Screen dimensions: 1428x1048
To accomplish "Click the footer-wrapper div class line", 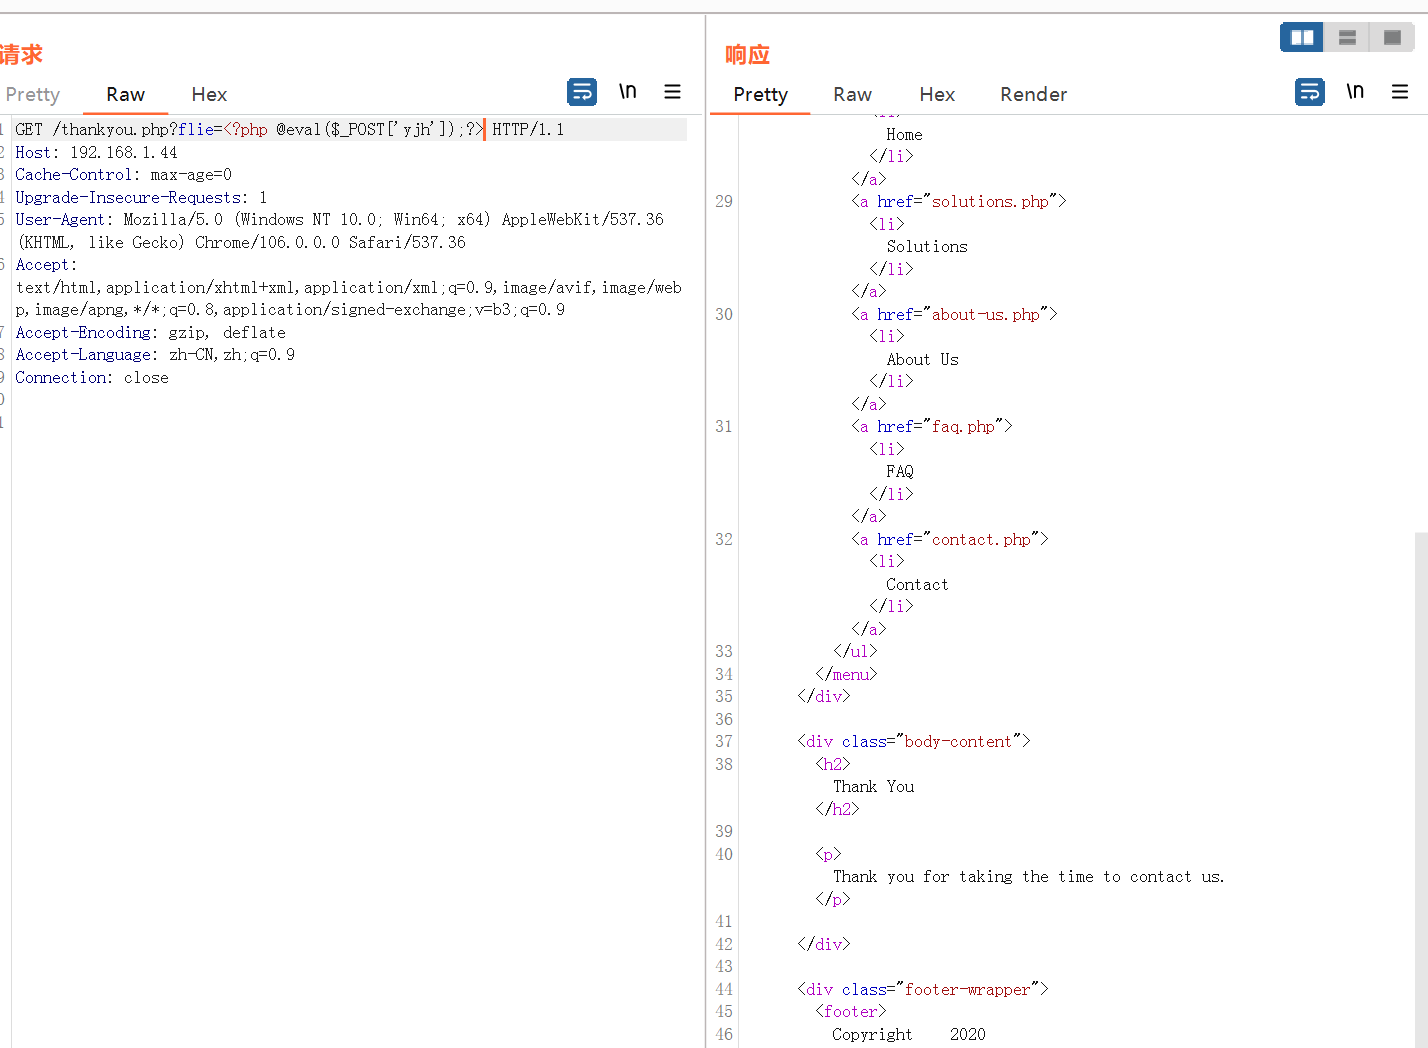I will pyautogui.click(x=923, y=989).
